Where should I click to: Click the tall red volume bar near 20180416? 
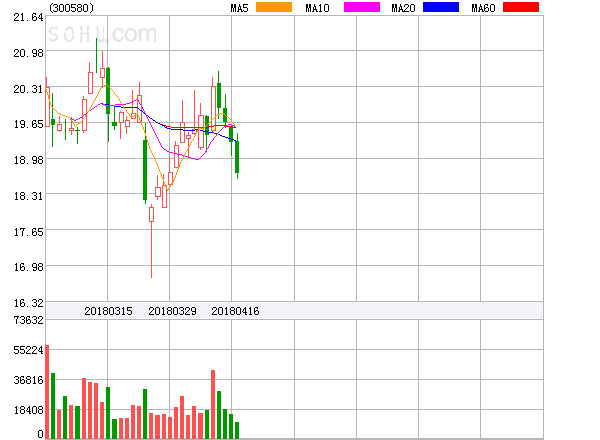213,404
